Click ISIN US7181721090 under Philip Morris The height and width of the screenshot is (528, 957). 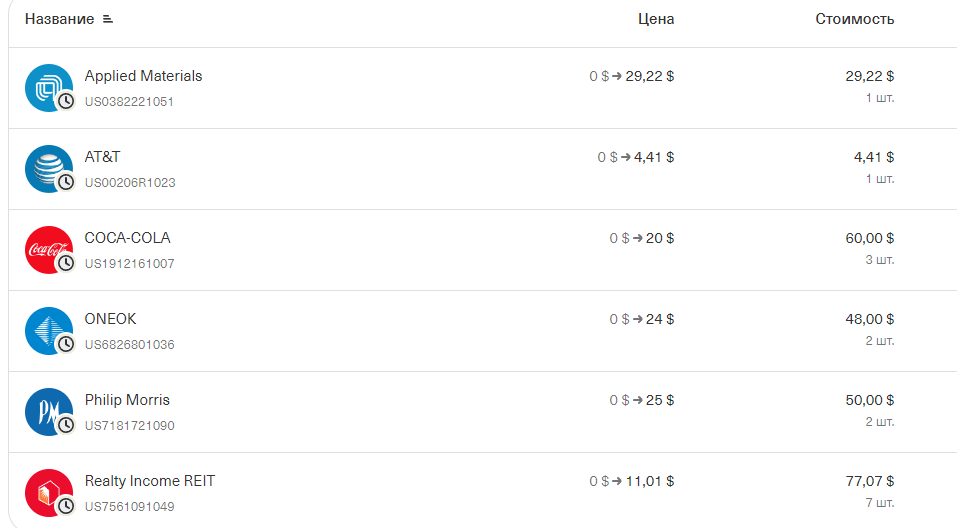pyautogui.click(x=129, y=425)
